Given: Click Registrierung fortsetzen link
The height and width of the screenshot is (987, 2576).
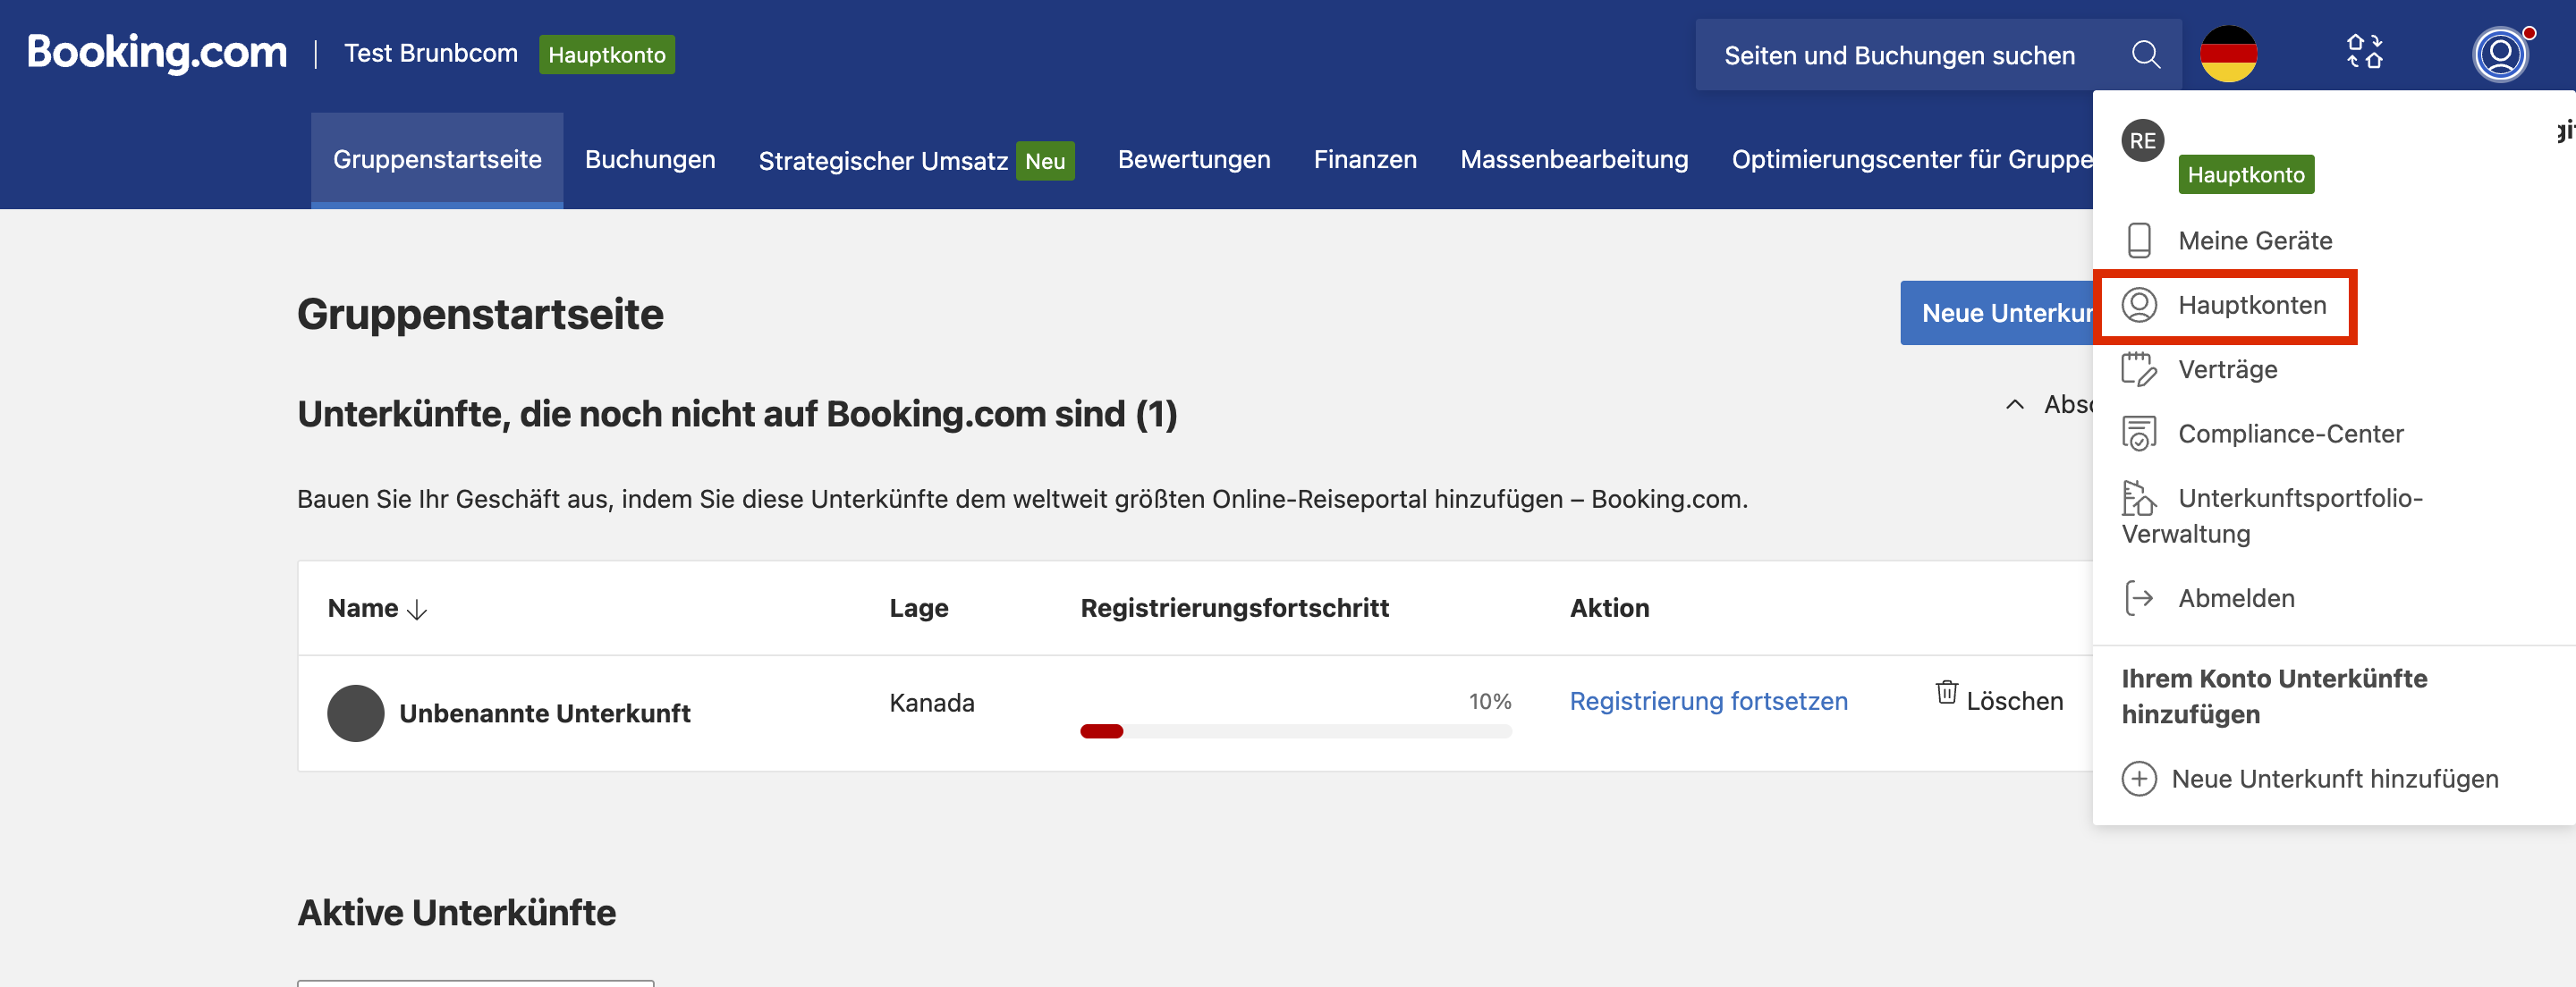Looking at the screenshot, I should click(x=1708, y=701).
